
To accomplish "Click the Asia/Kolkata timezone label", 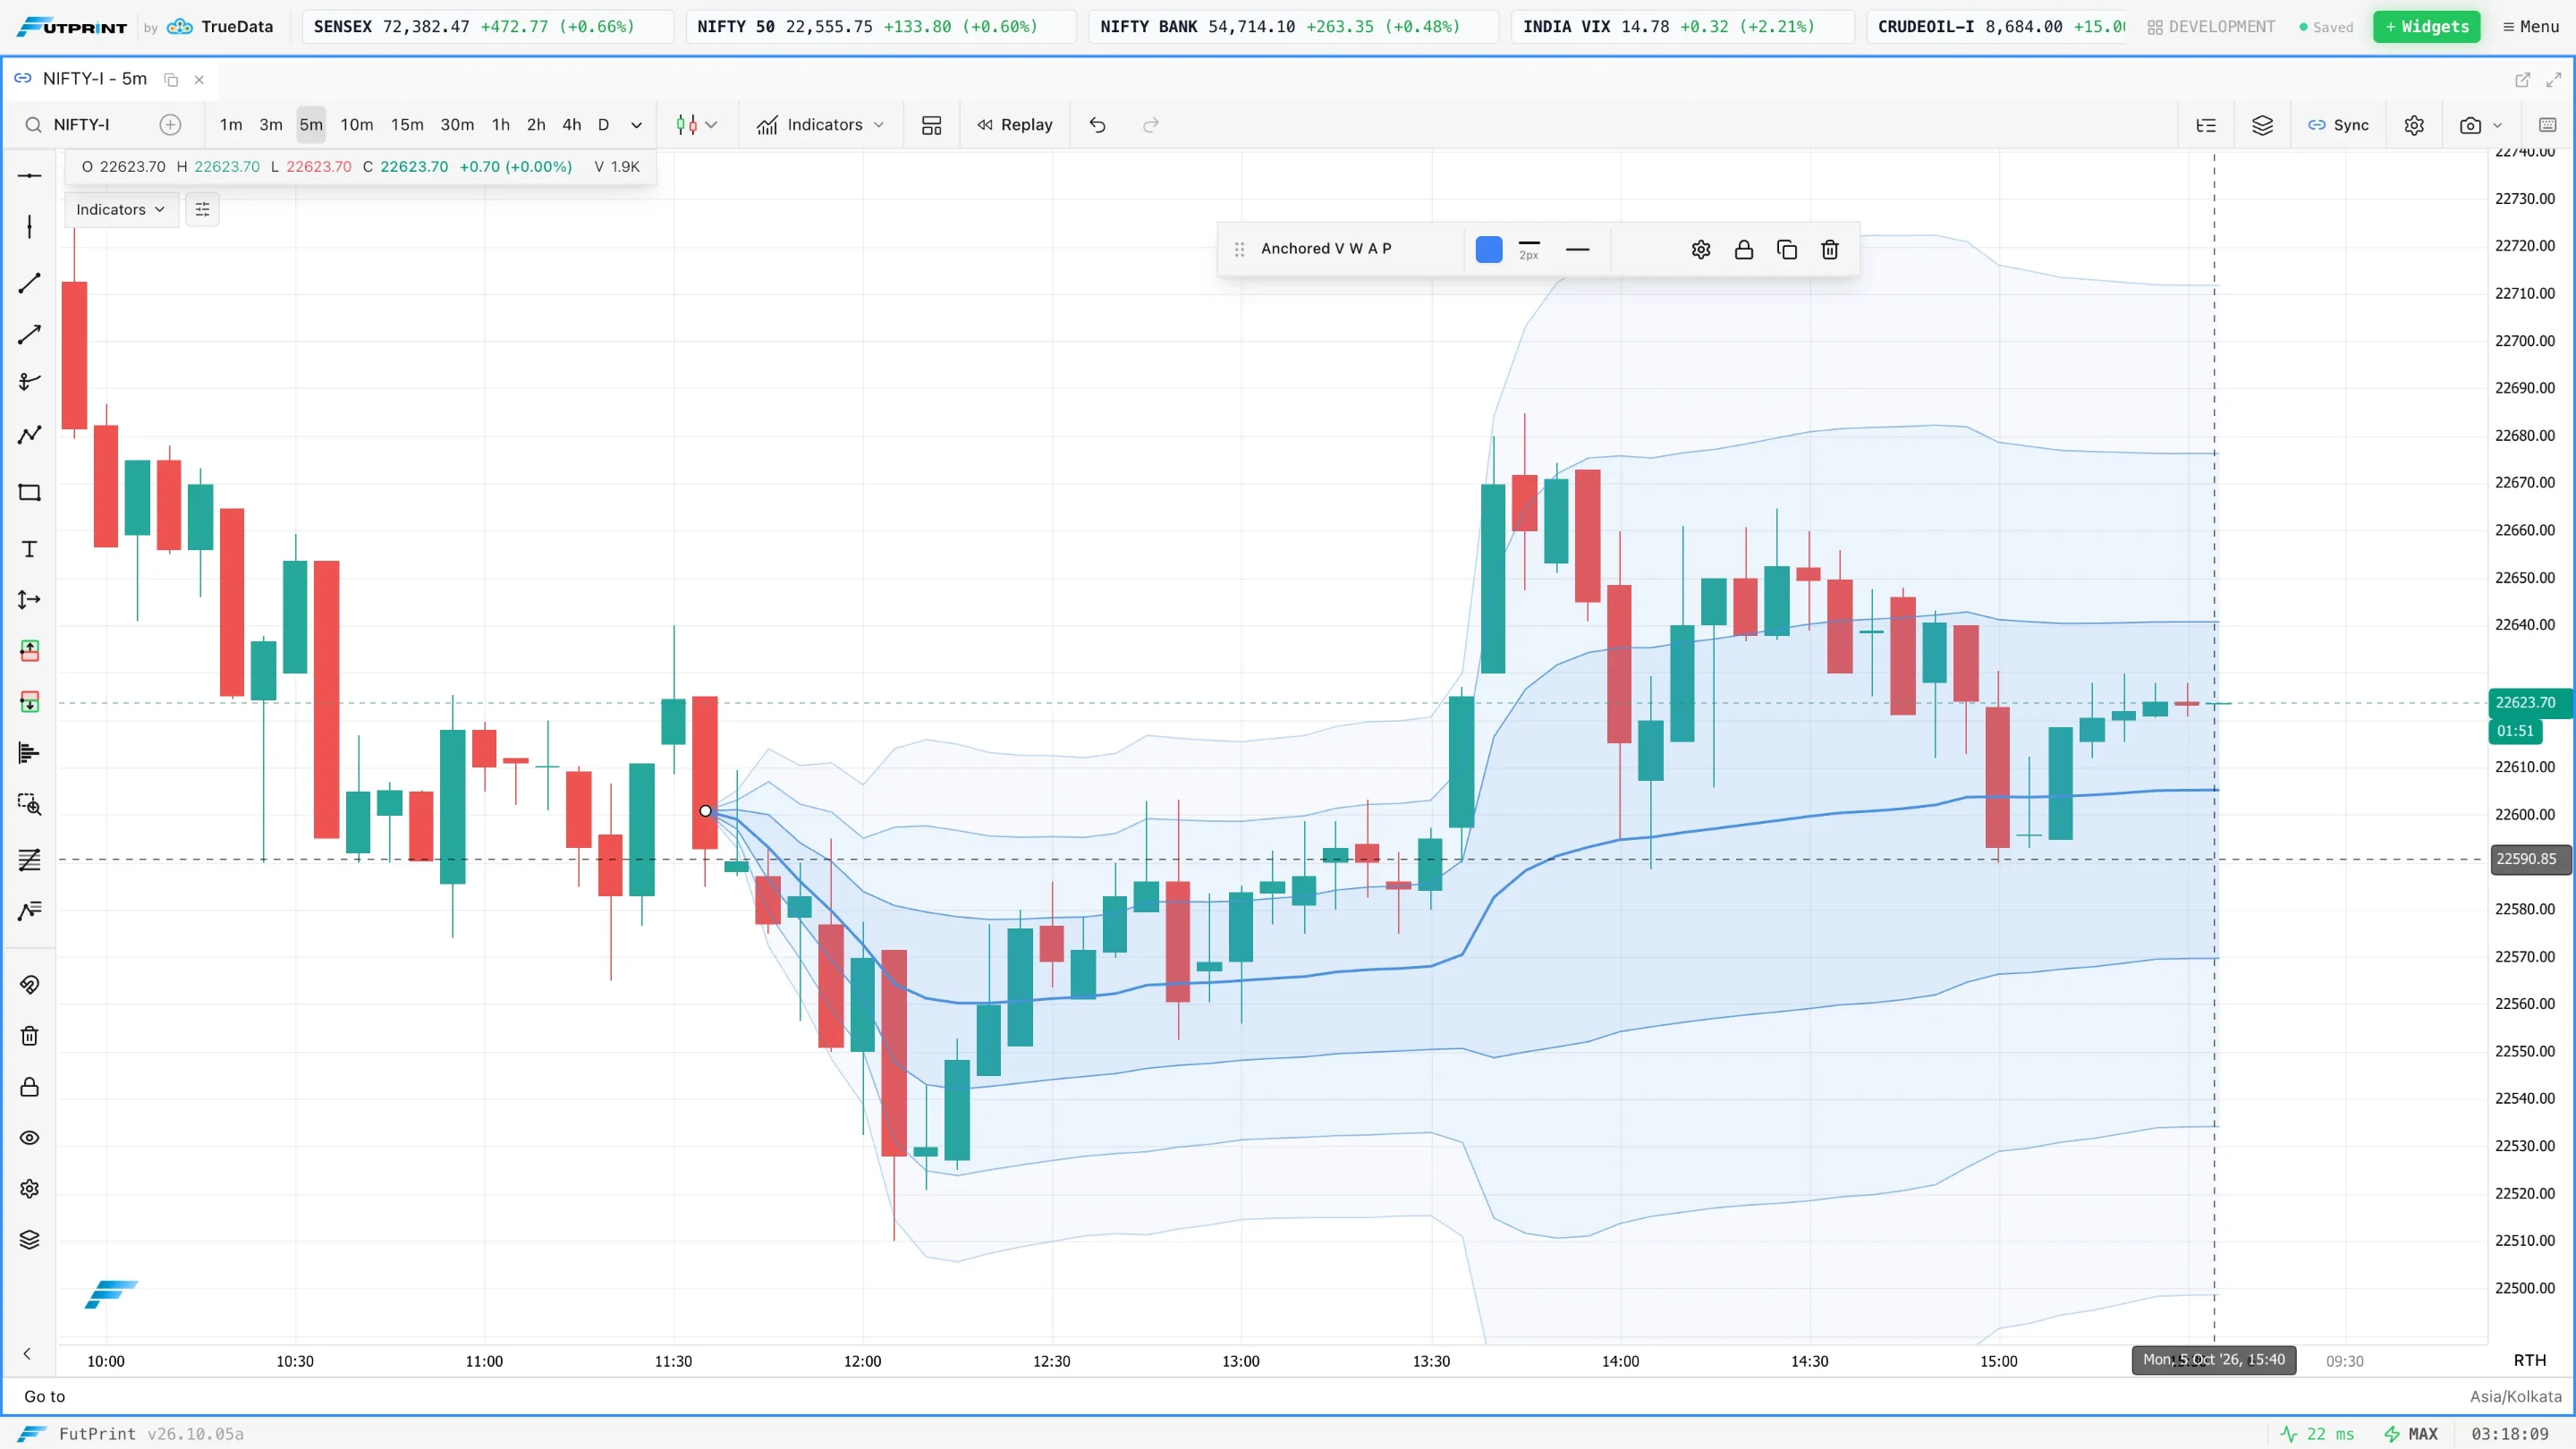I will 2515,1396.
